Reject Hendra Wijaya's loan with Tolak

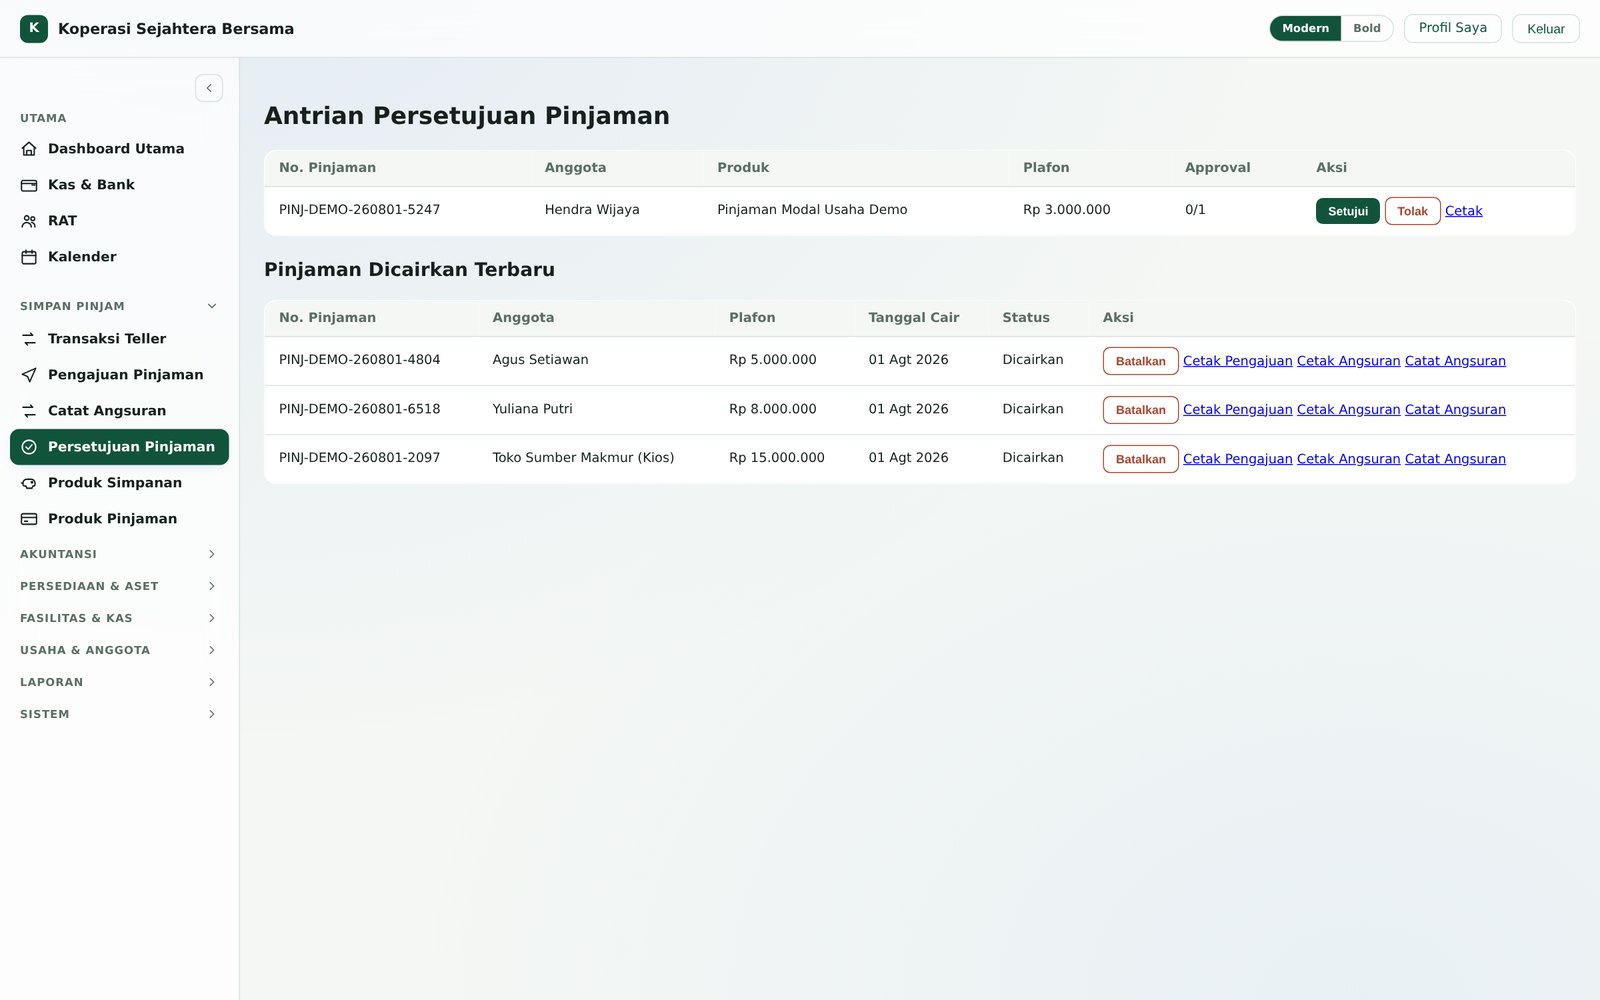(1412, 211)
